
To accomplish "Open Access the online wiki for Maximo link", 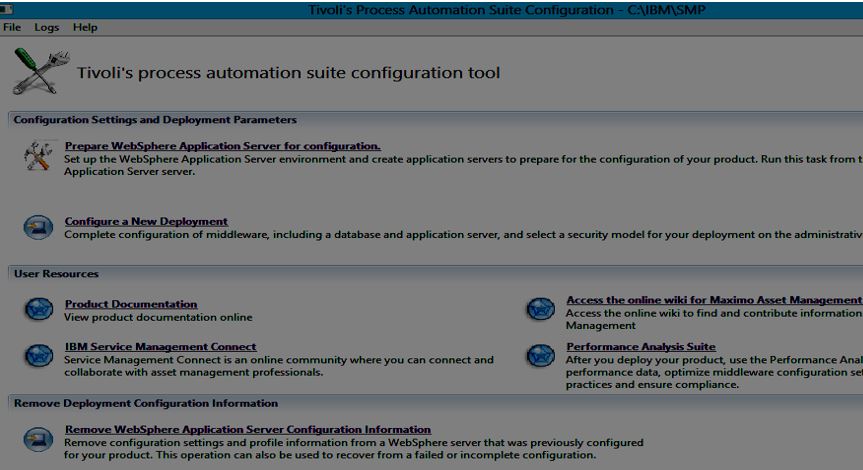I will (714, 300).
